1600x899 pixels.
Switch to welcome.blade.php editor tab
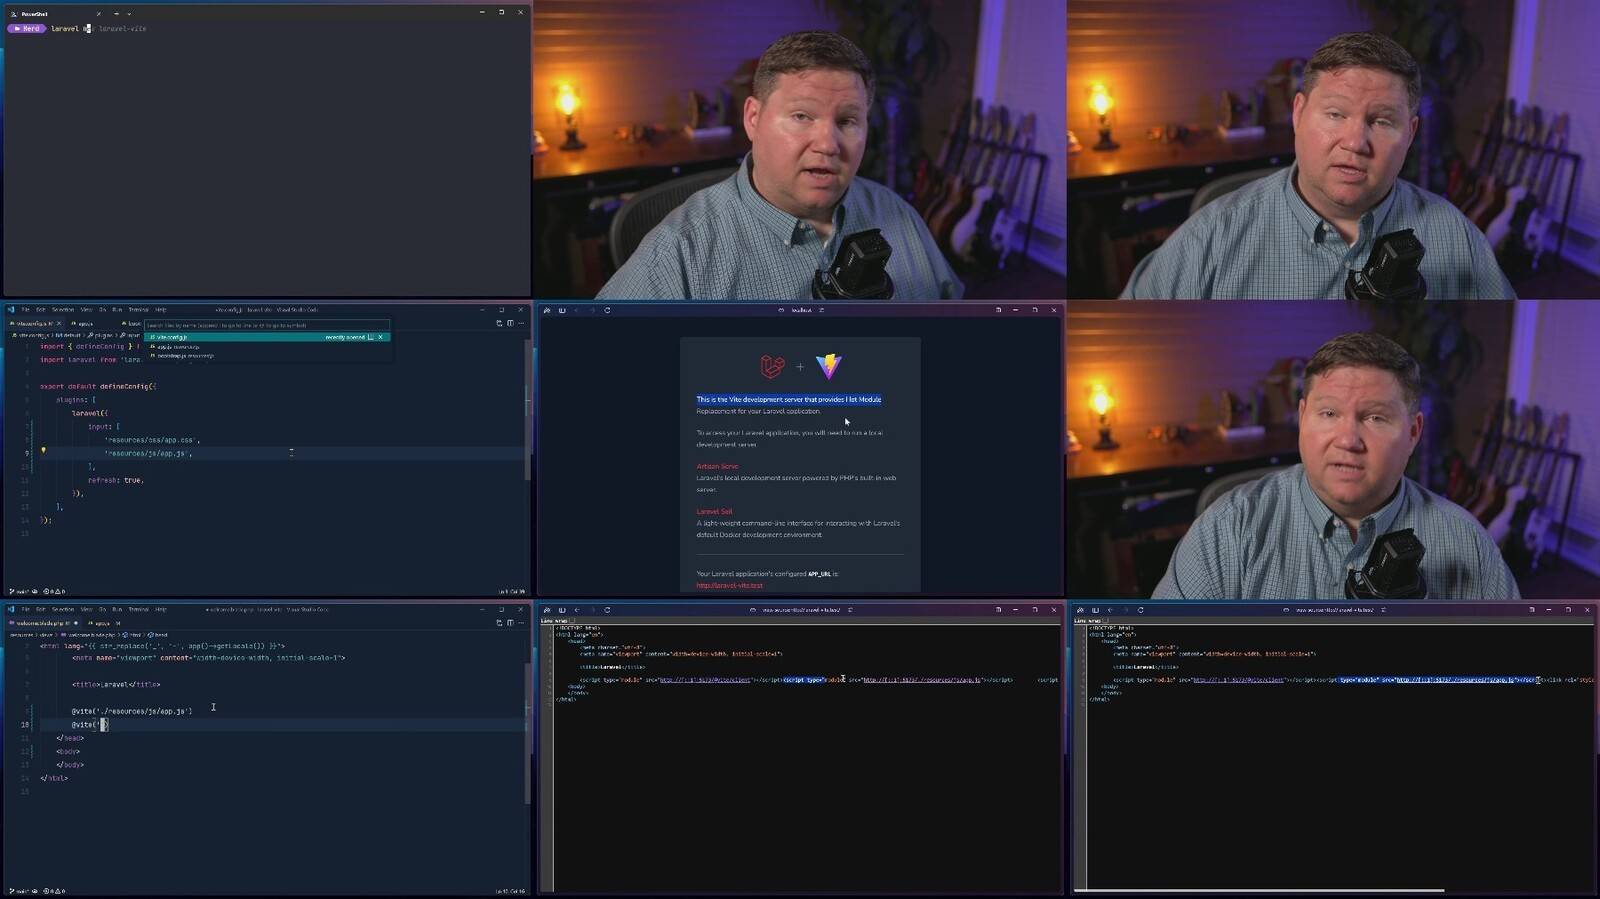click(x=45, y=623)
